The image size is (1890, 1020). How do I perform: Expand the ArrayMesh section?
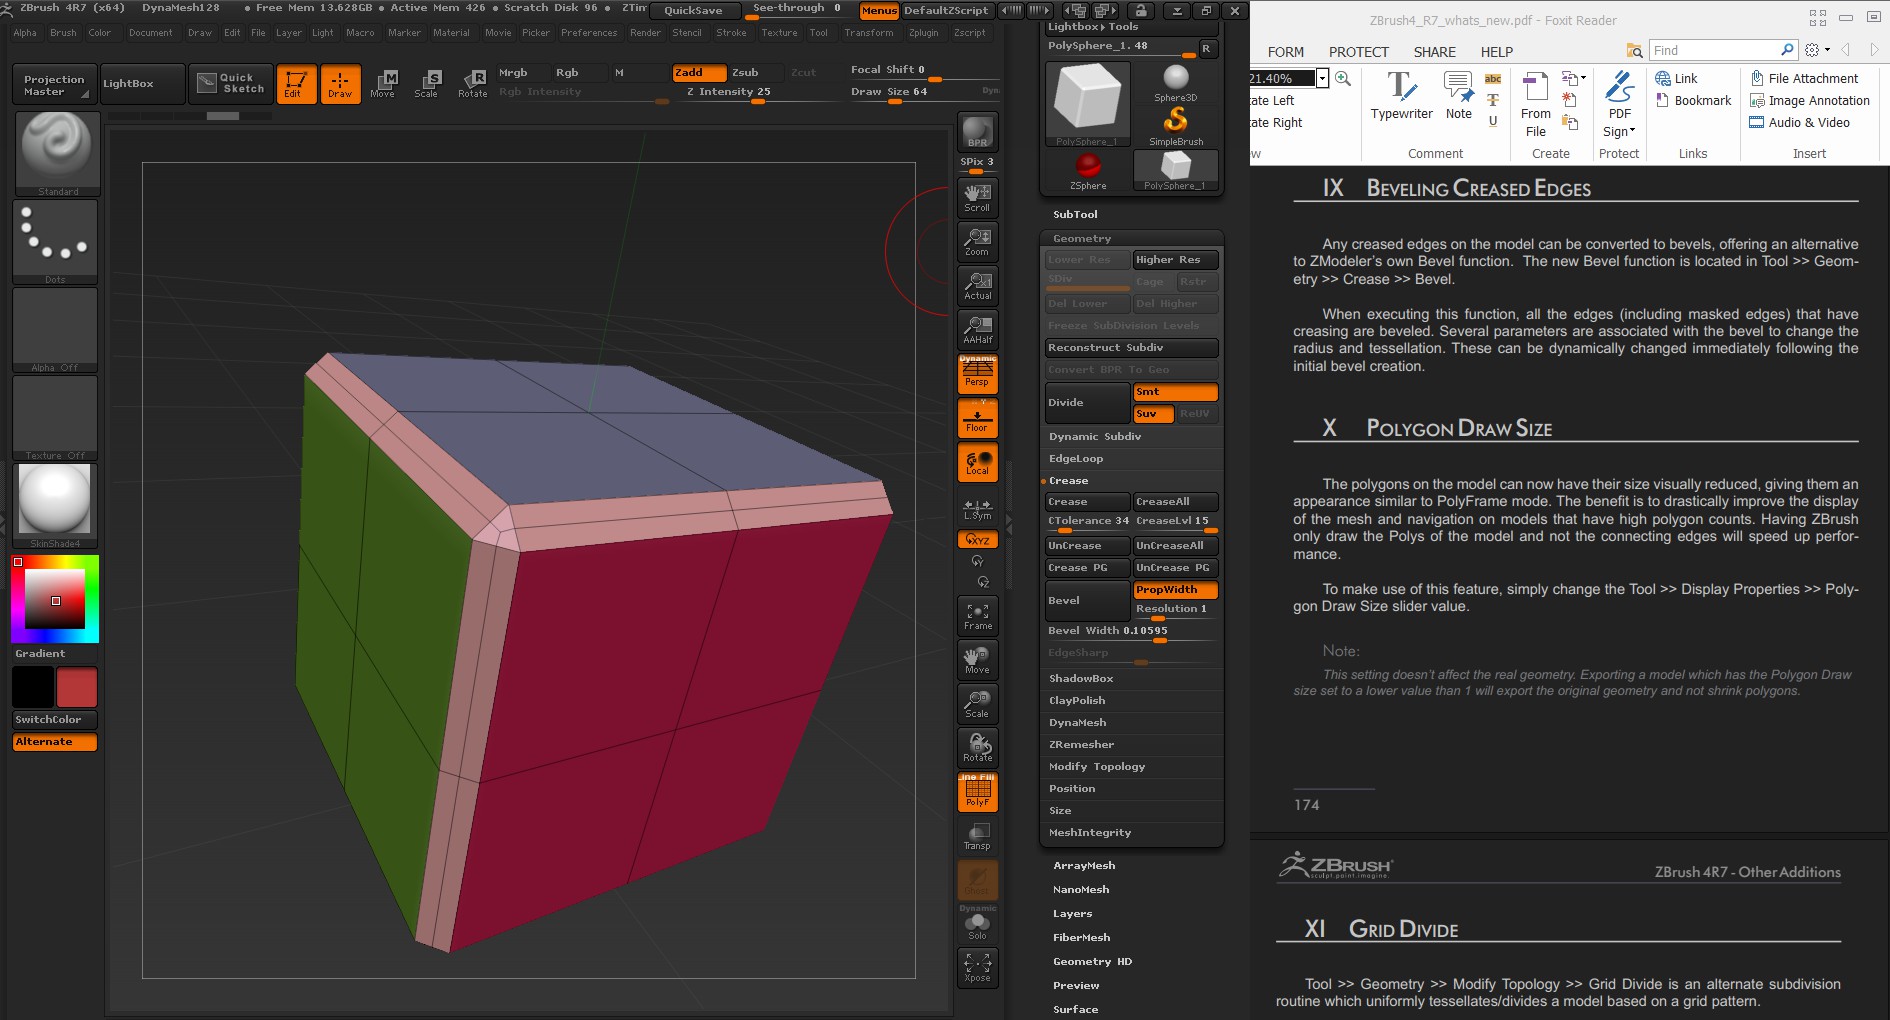(x=1084, y=866)
